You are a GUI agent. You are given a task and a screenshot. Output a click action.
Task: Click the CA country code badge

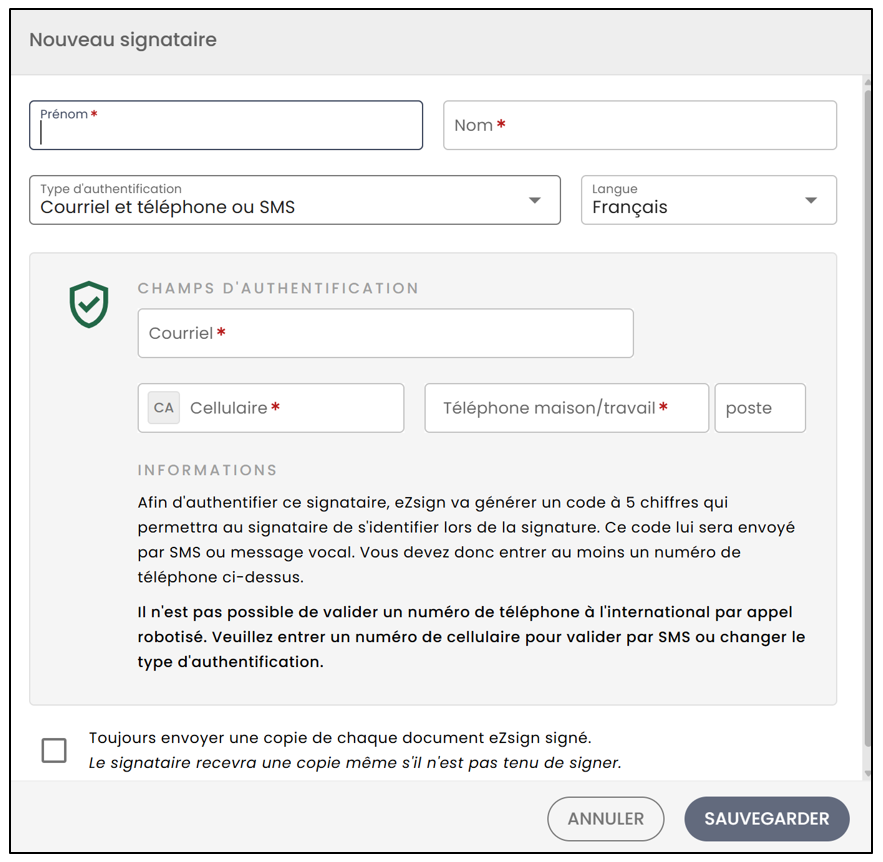pos(164,408)
